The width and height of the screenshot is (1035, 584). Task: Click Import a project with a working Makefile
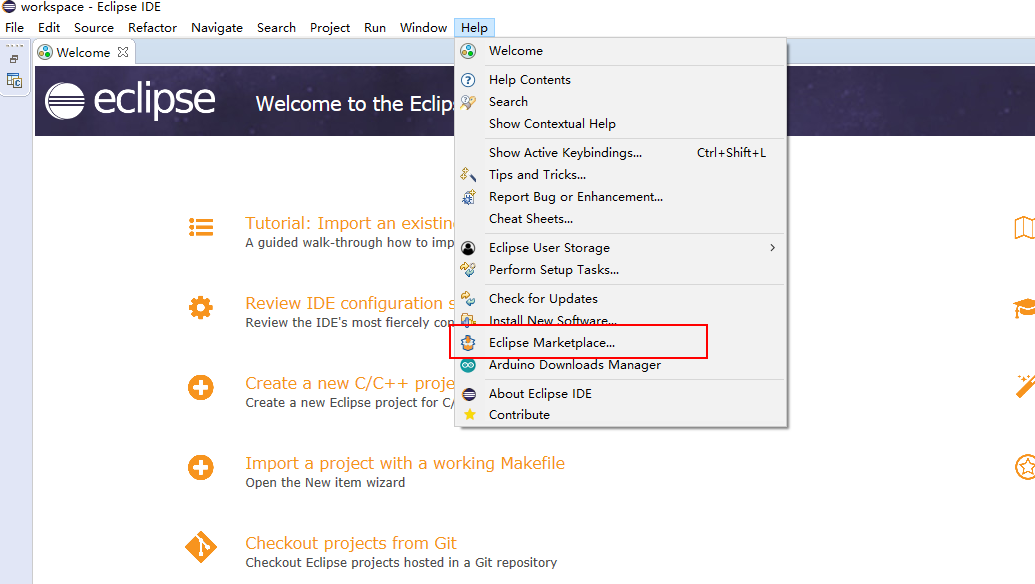tap(405, 463)
